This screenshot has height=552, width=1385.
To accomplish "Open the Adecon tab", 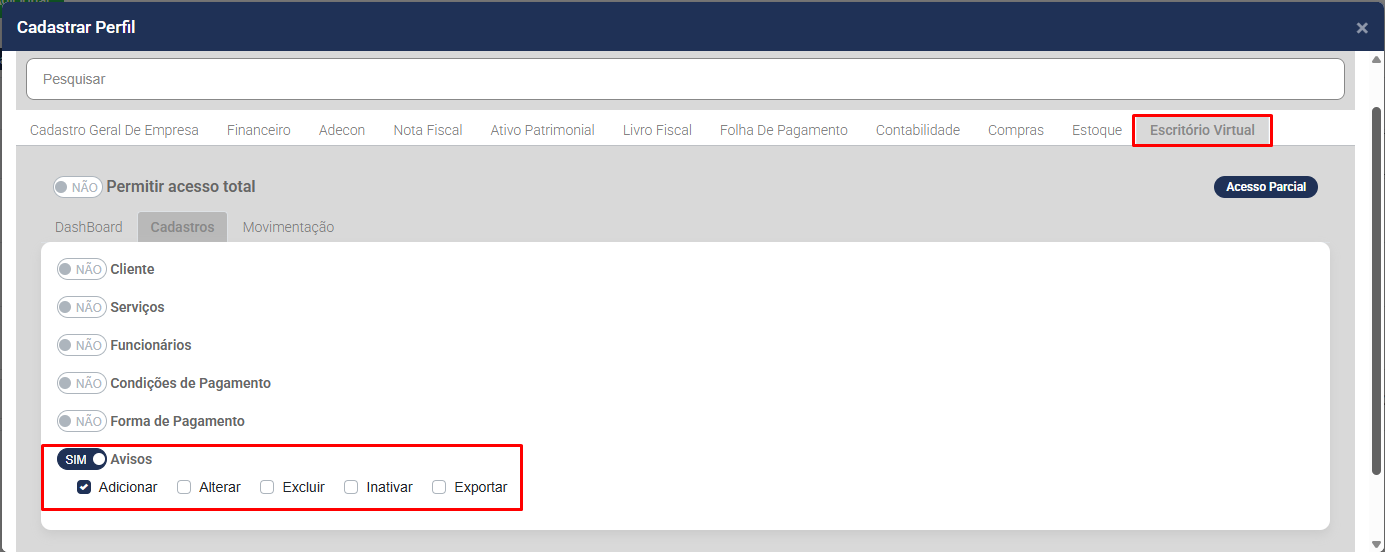I will [342, 130].
